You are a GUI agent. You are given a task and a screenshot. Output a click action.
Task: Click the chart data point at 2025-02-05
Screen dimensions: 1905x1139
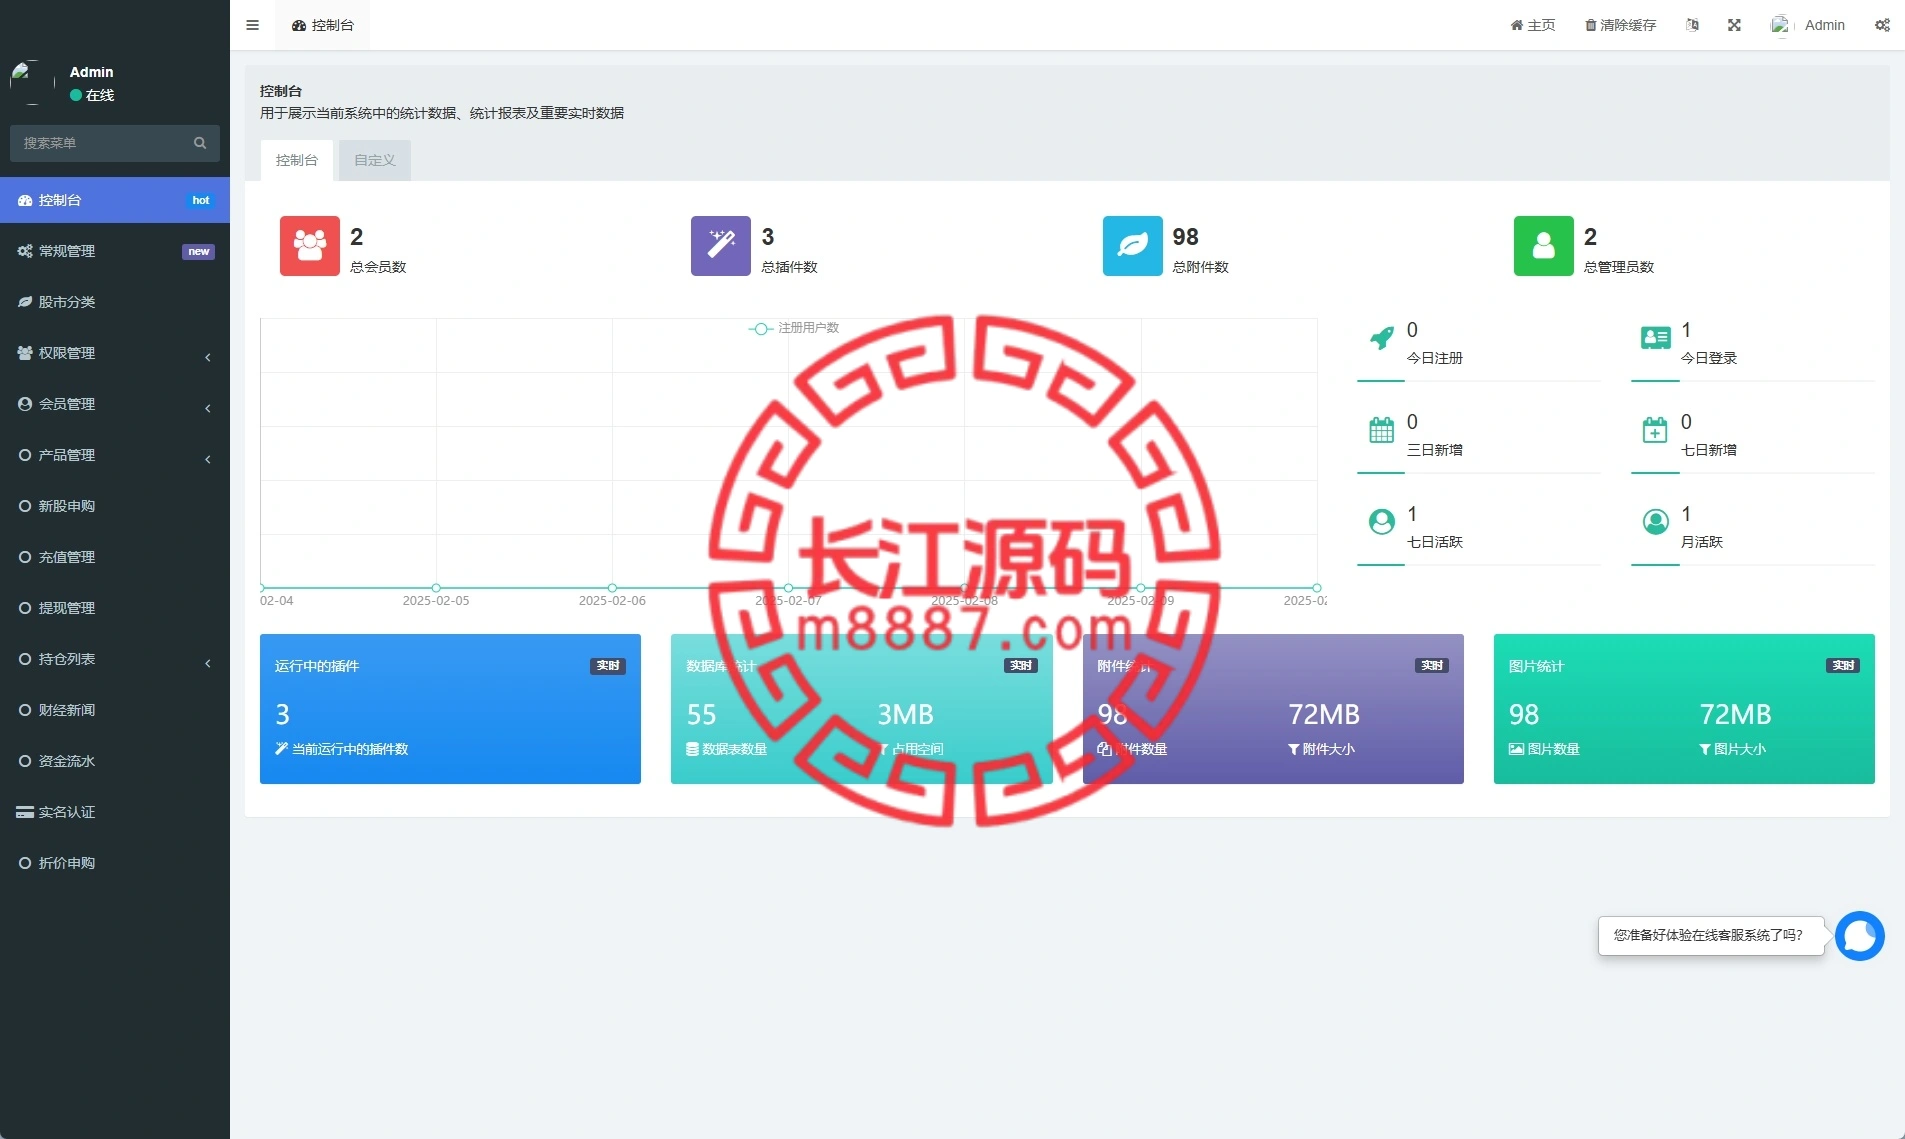(x=436, y=588)
